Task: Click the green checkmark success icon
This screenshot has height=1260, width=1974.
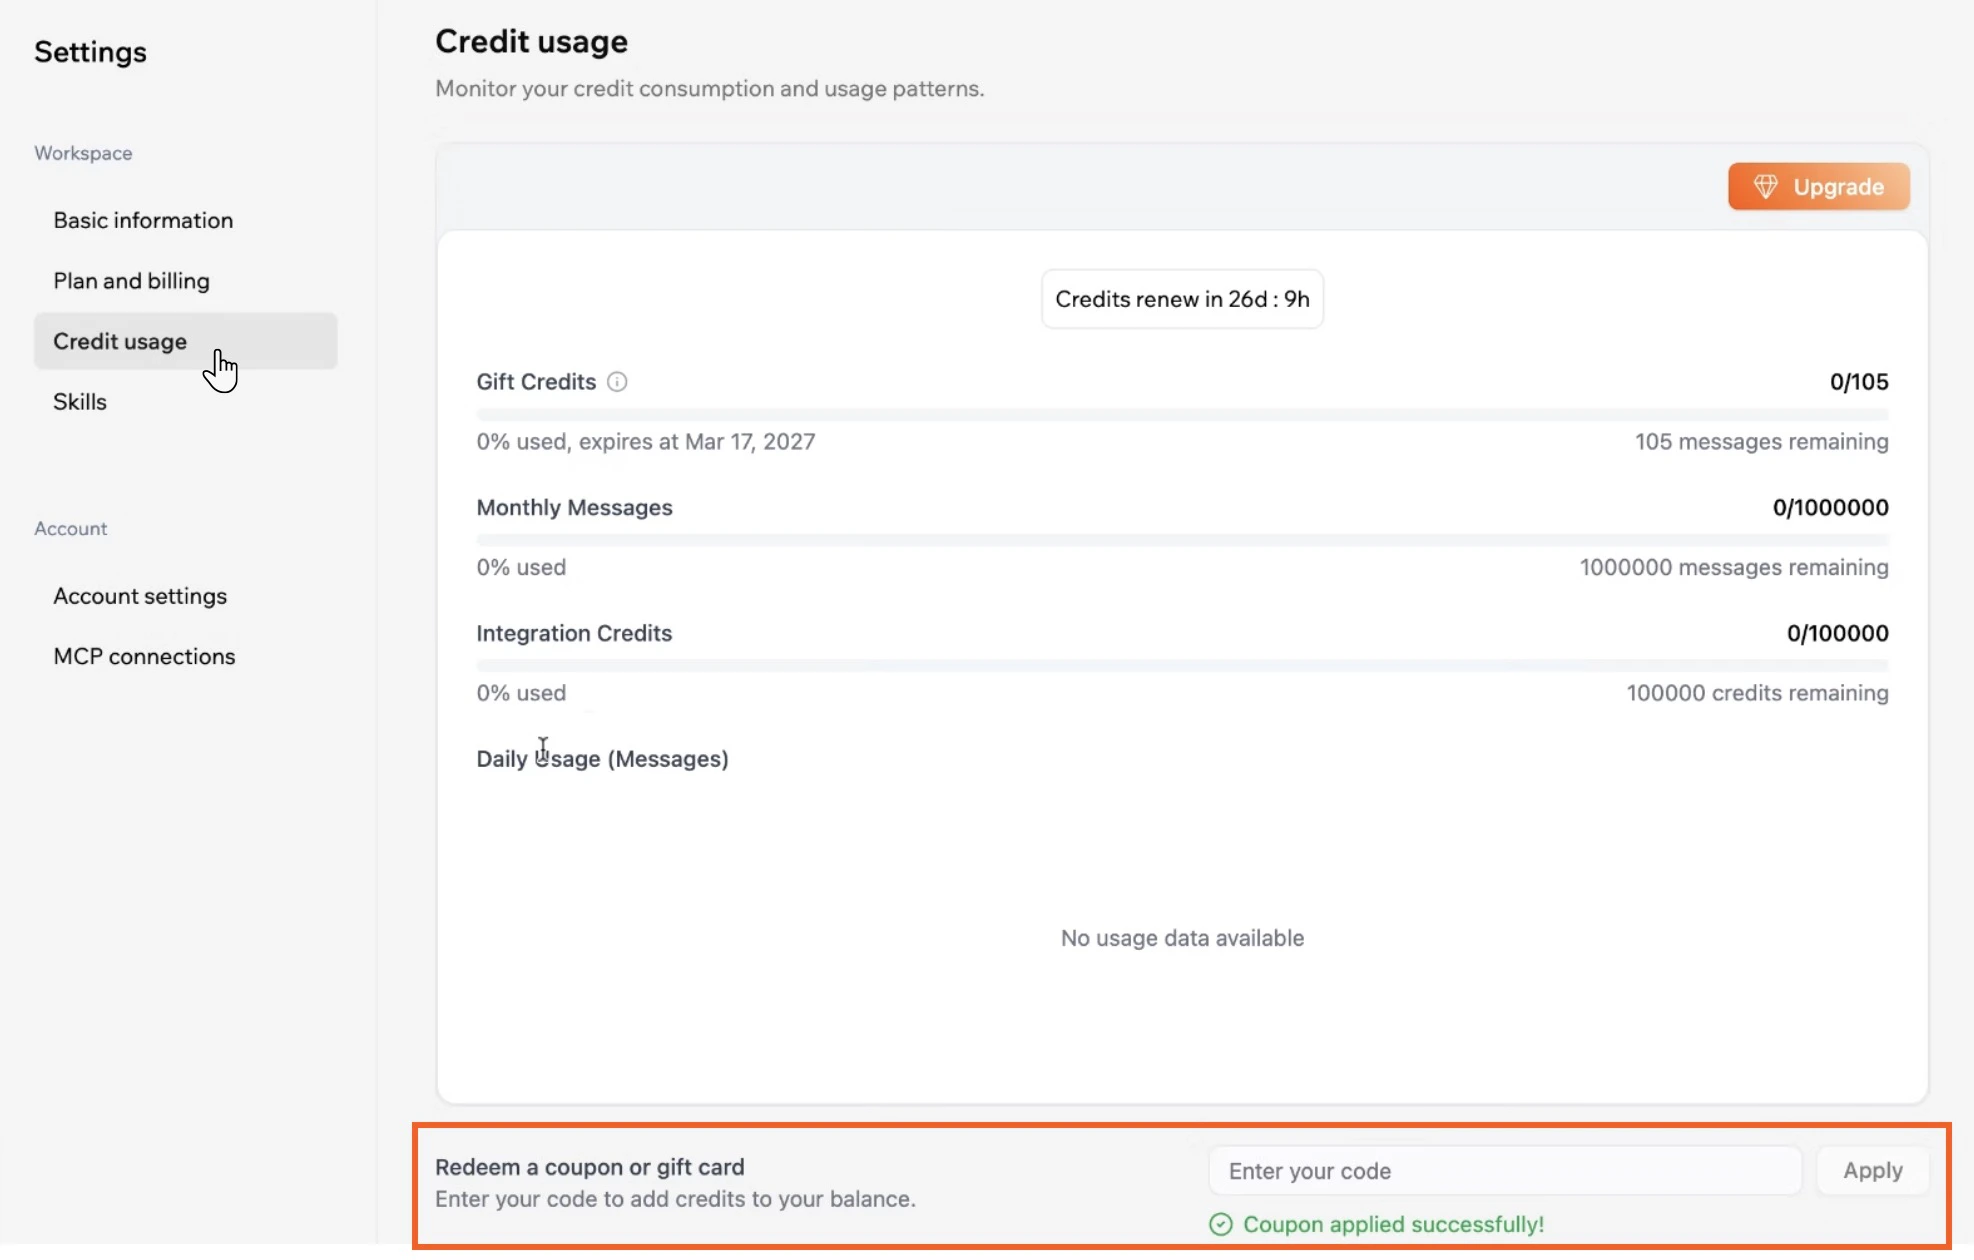Action: 1221,1224
